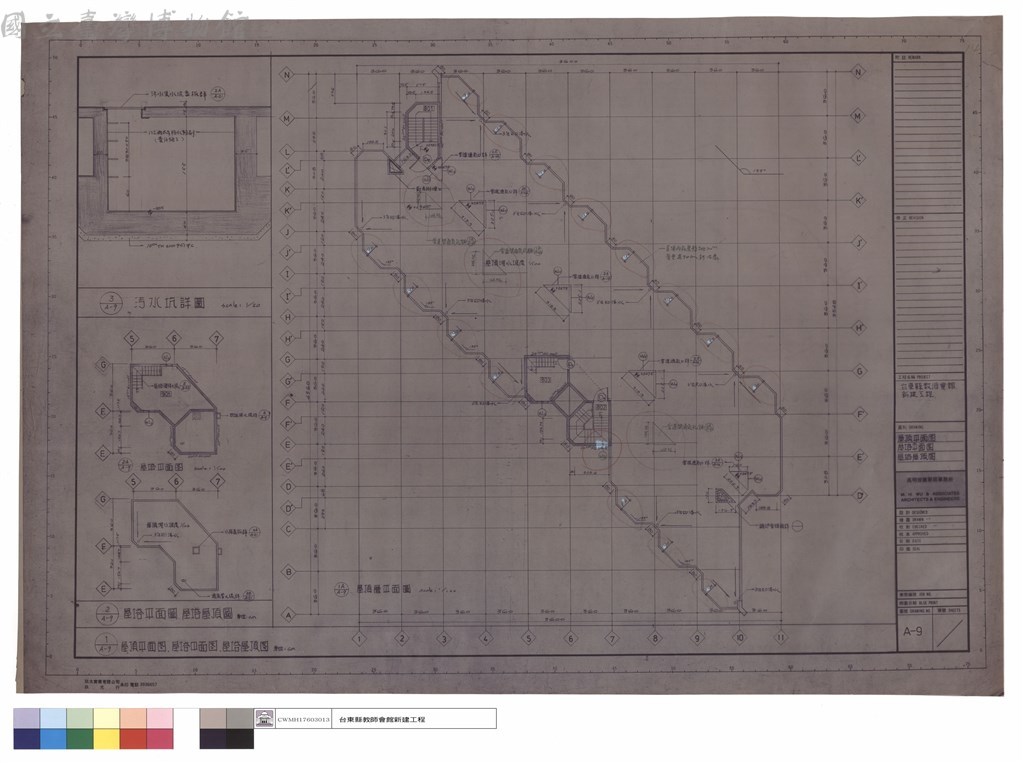Click the A-9 drawing number in title block
1023x763 pixels.
click(x=913, y=631)
